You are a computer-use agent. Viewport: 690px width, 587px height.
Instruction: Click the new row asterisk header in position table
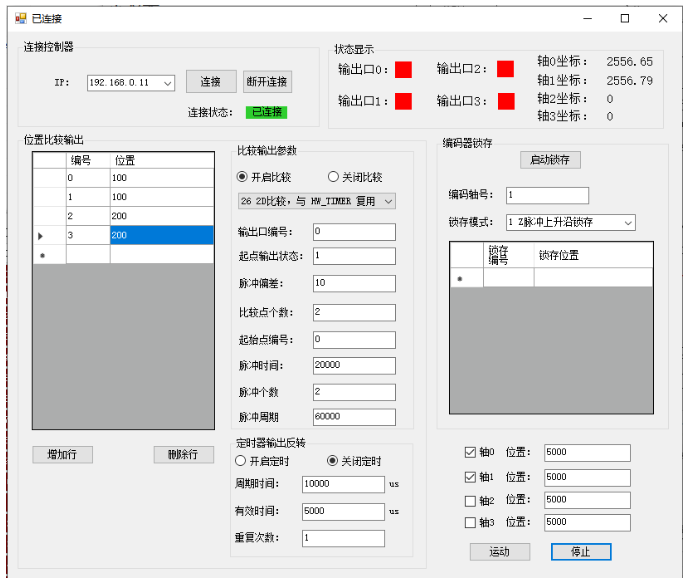tap(50, 255)
